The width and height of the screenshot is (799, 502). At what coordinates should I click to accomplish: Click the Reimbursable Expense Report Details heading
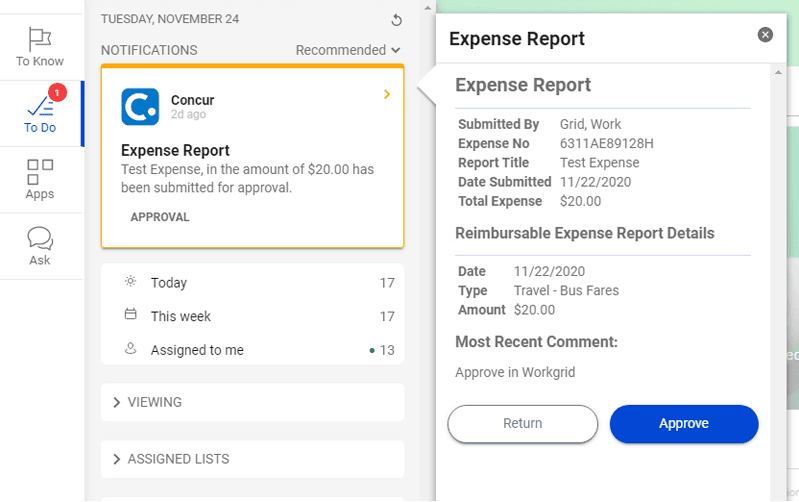pos(584,233)
